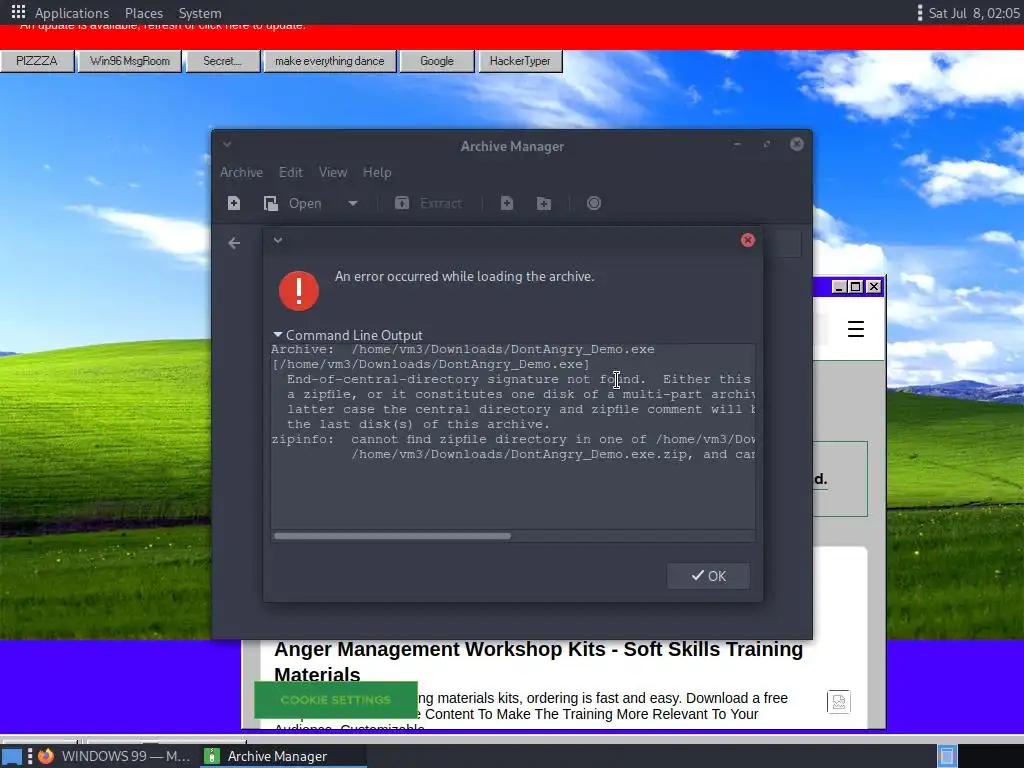The image size is (1024, 768).
Task: Open Anger Management Workshop Kits headline link
Action: 538,662
